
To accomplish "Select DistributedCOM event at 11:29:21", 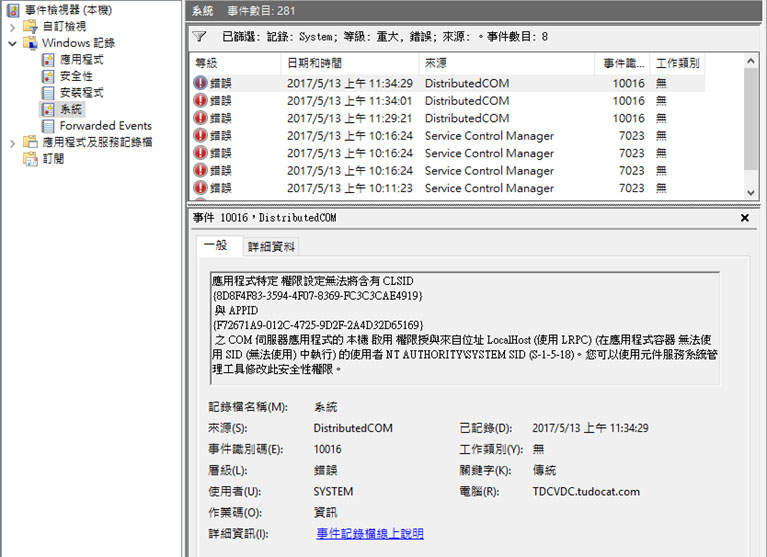I will 448,118.
